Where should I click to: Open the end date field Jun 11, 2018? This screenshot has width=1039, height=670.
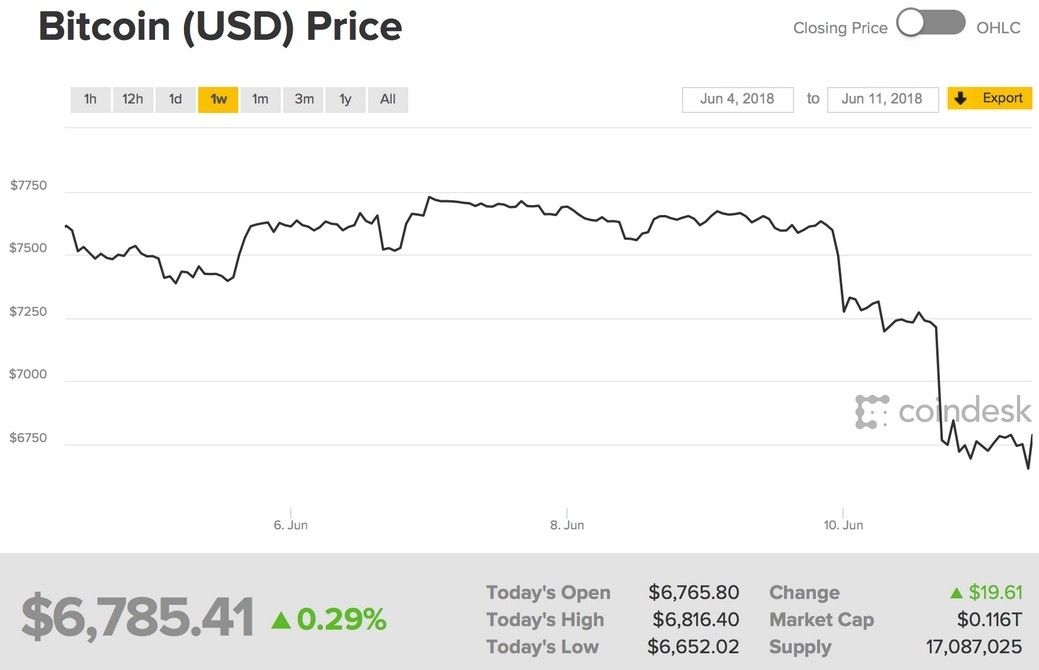point(882,99)
